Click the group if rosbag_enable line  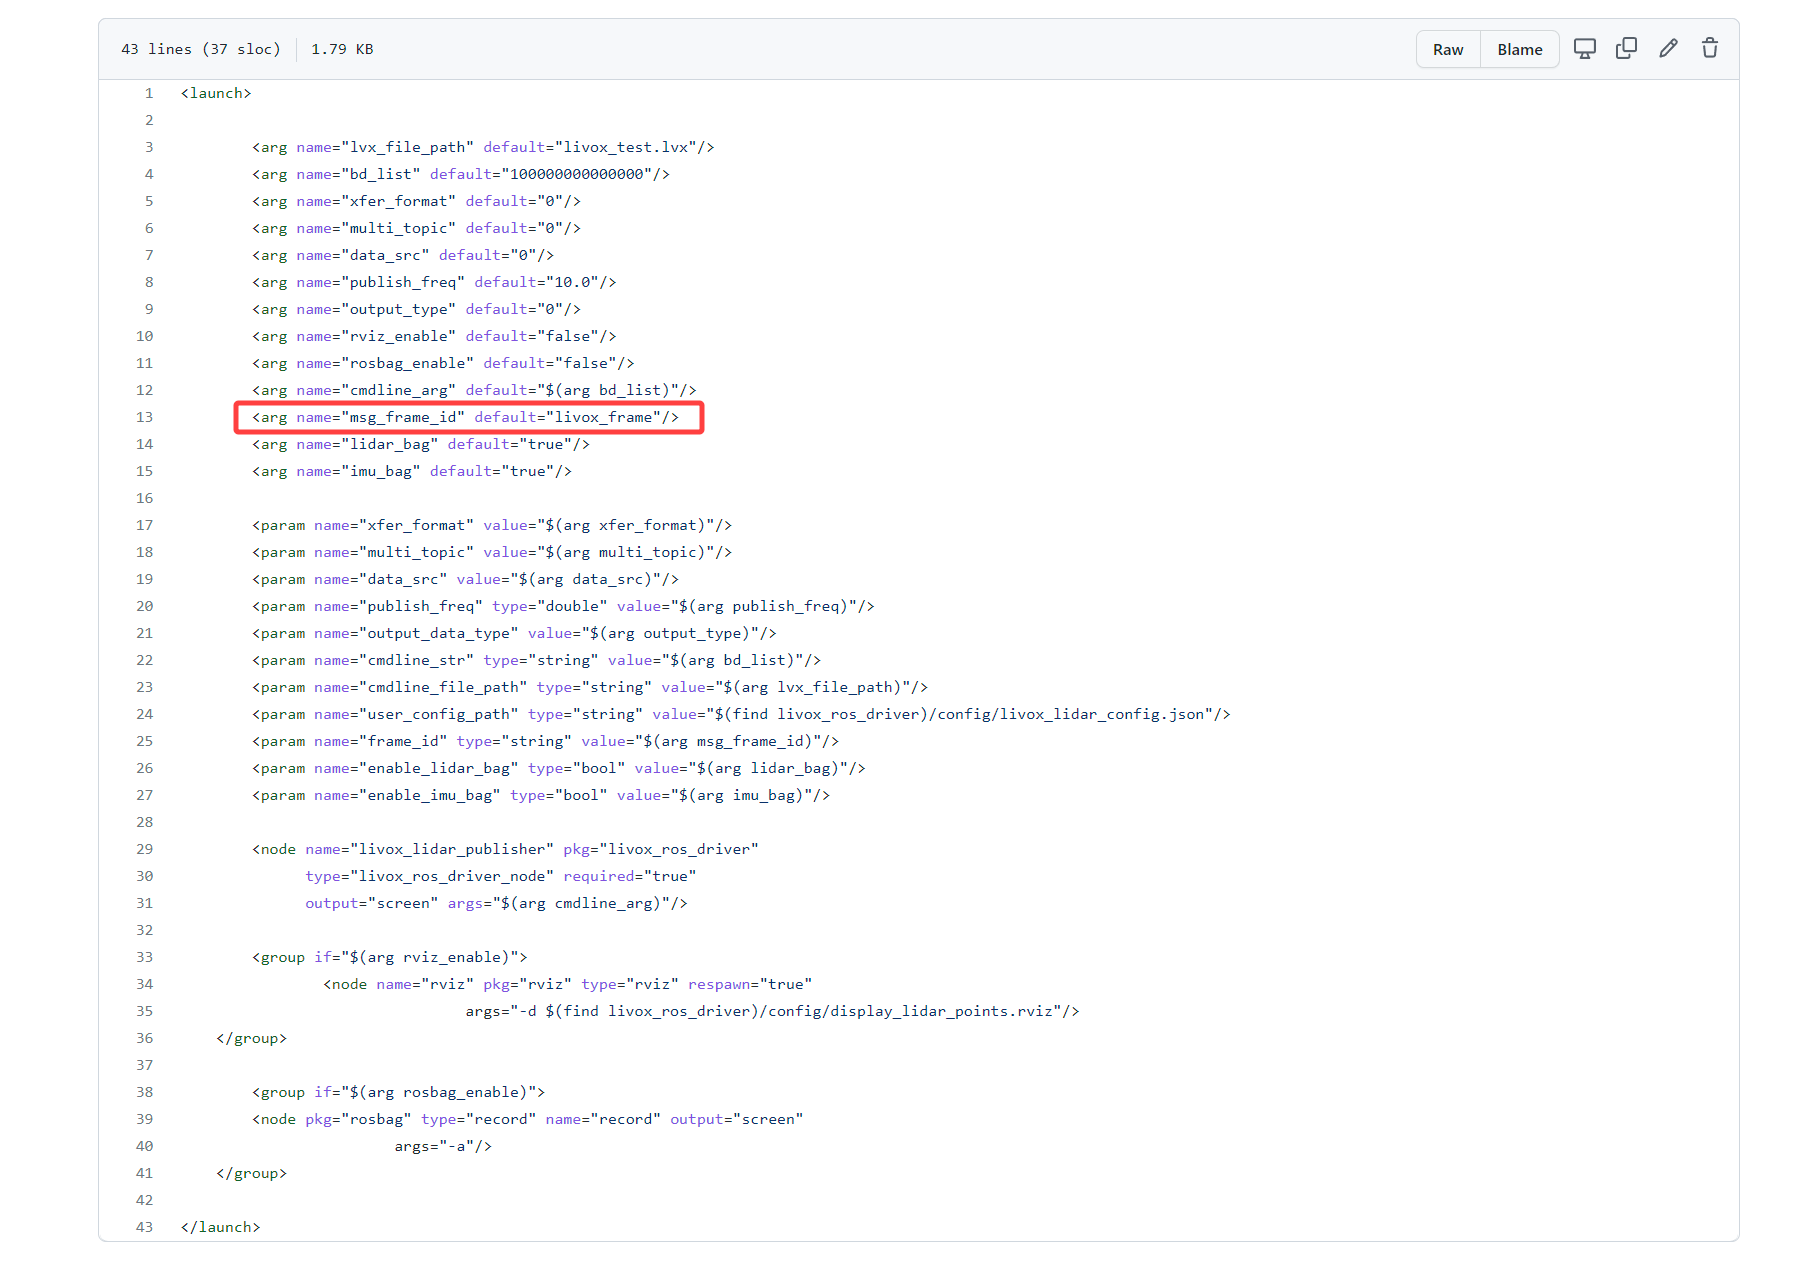pos(398,1092)
